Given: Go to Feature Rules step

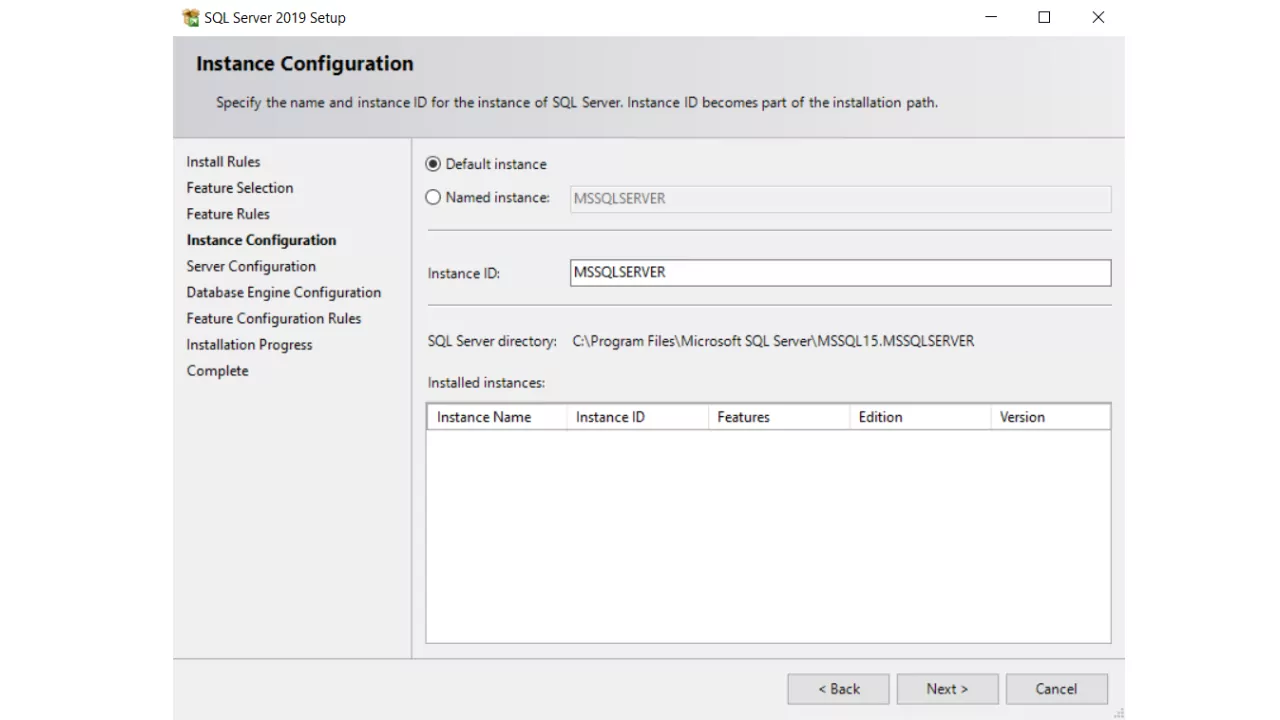Looking at the screenshot, I should (228, 213).
